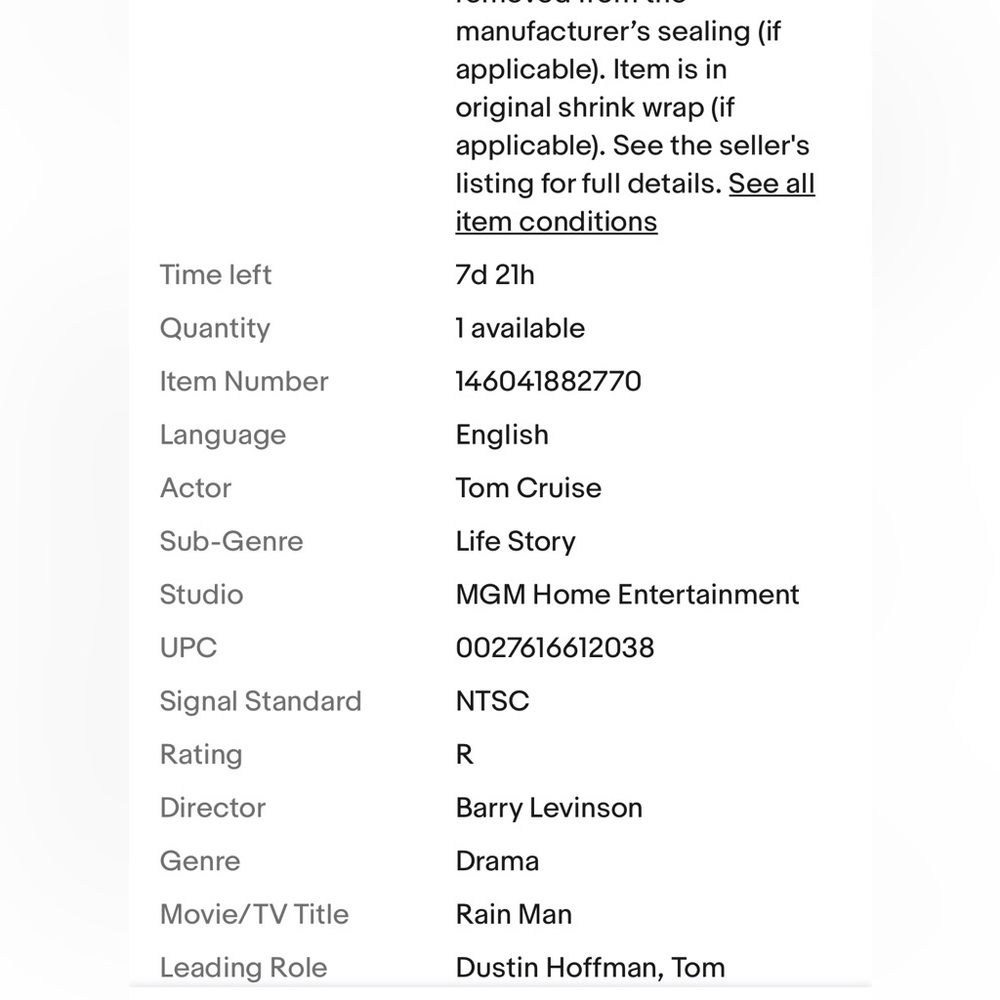Viewport: 1000px width, 1000px height.
Task: Click the UPC value 0027616612038
Action: click(555, 647)
